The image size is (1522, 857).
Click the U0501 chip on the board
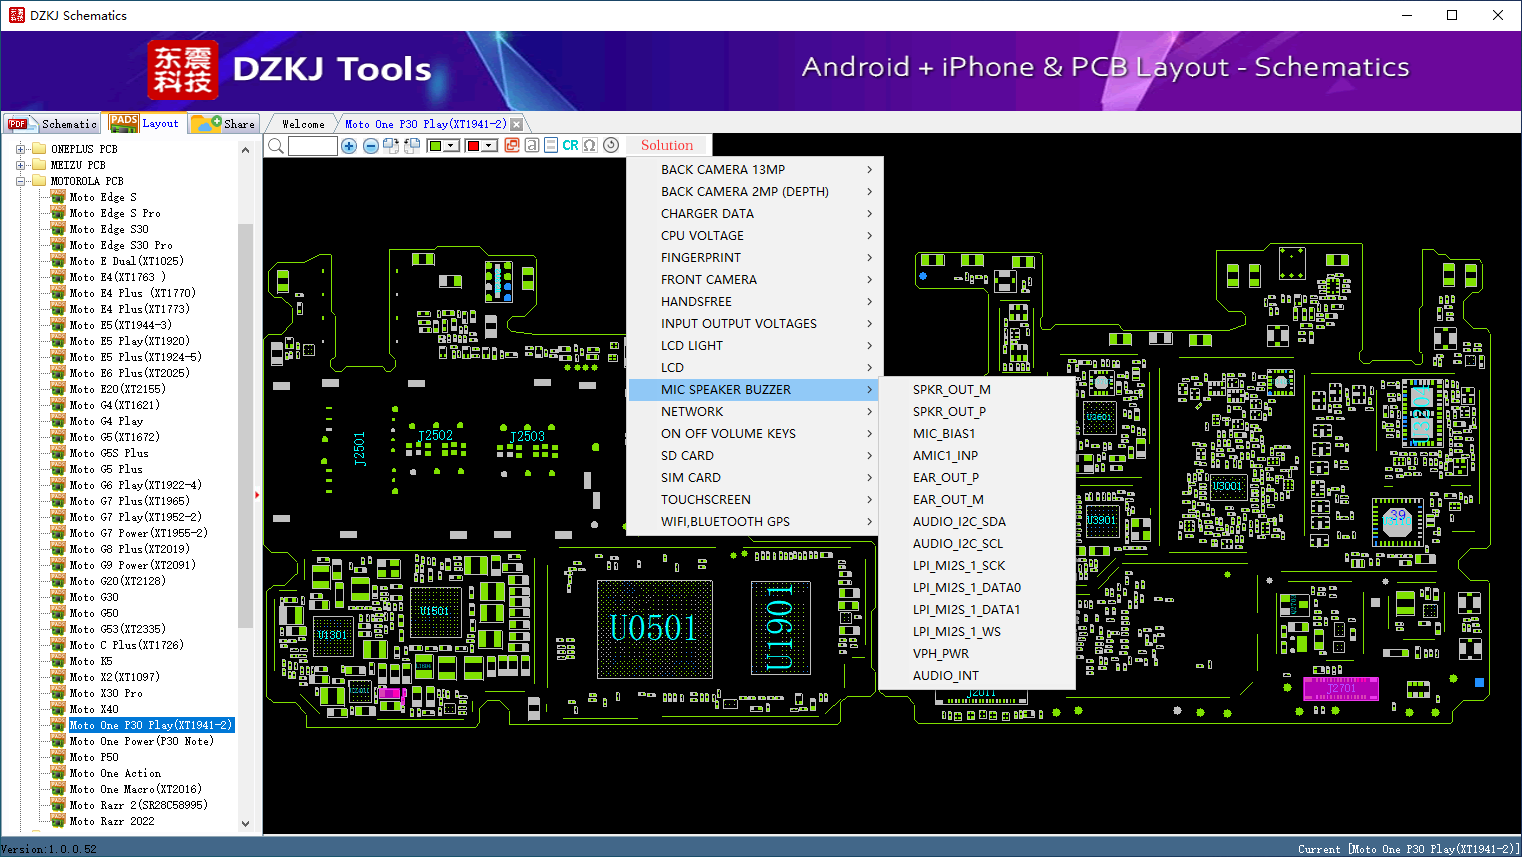[654, 628]
